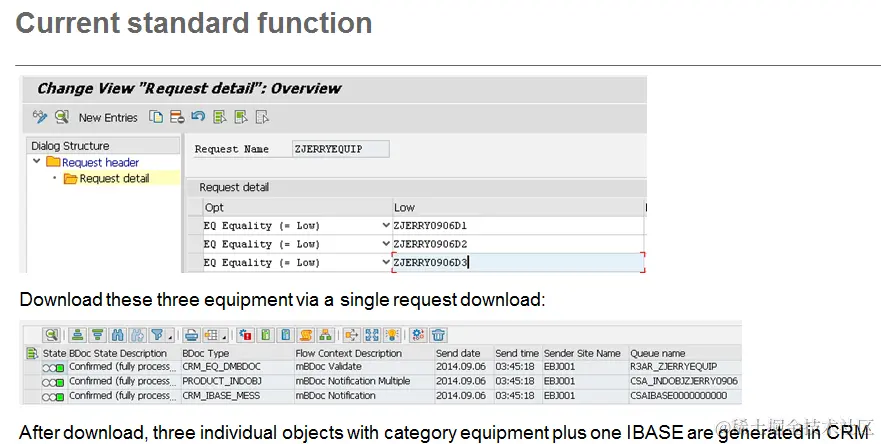Click the Set Filter funnel icon
The image size is (881, 444).
click(x=157, y=335)
